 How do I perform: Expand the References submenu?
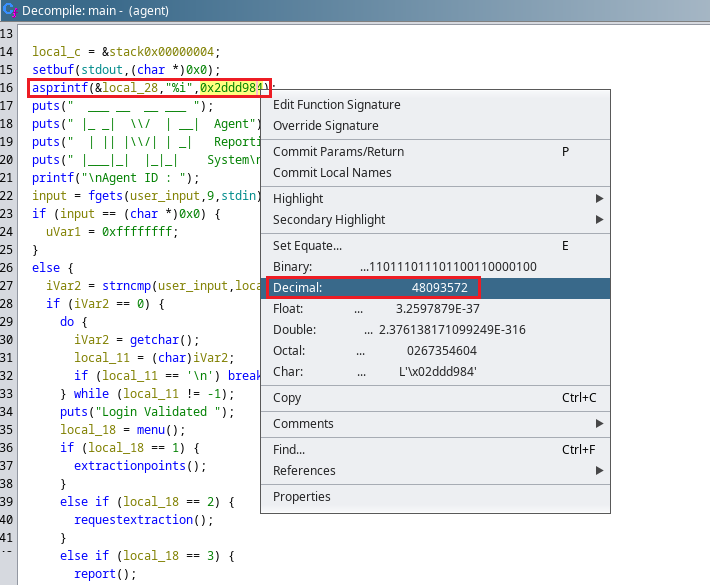(x=304, y=471)
